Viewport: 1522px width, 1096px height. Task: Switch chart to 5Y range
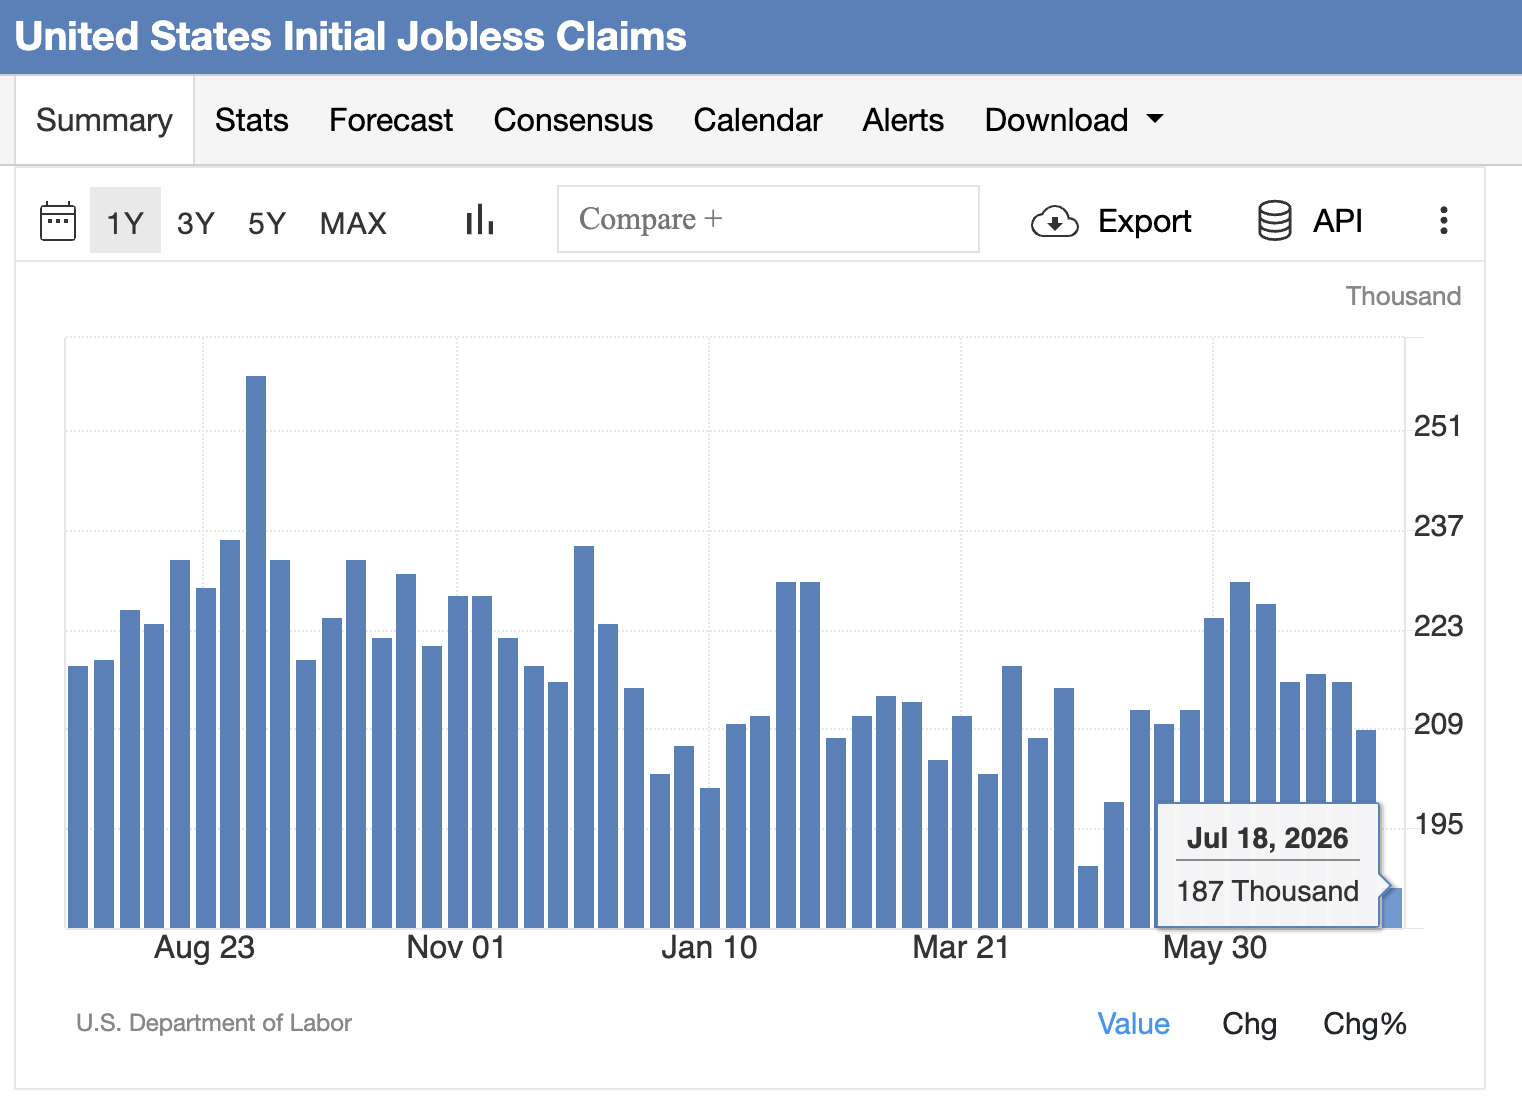[x=267, y=222]
